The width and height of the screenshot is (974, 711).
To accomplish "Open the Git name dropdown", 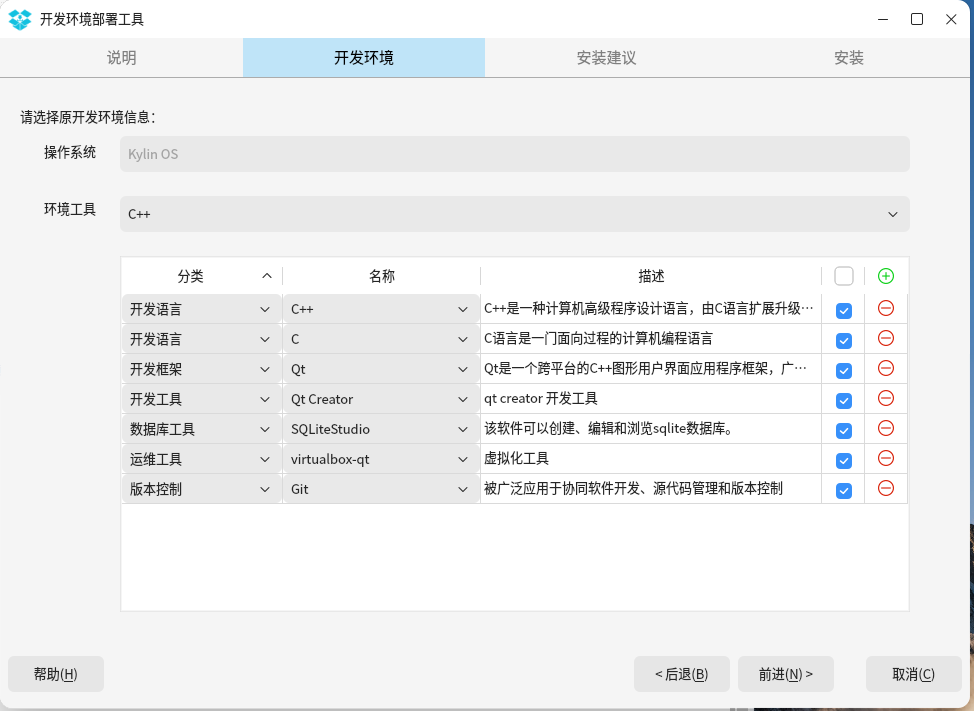I will 381,489.
